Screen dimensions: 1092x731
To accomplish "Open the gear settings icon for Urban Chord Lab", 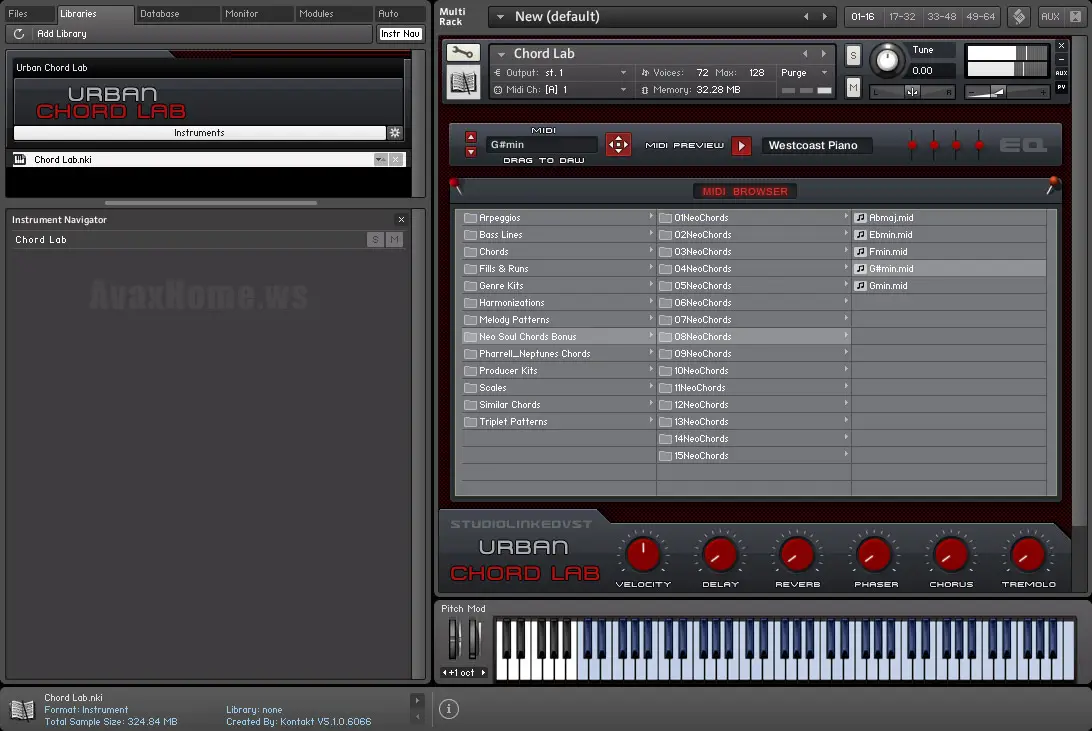I will click(395, 132).
